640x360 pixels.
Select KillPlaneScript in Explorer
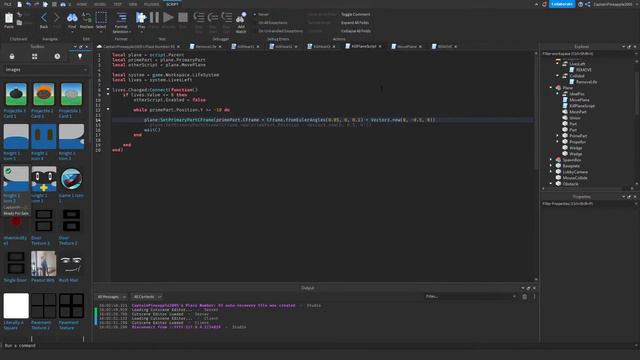pos(582,106)
